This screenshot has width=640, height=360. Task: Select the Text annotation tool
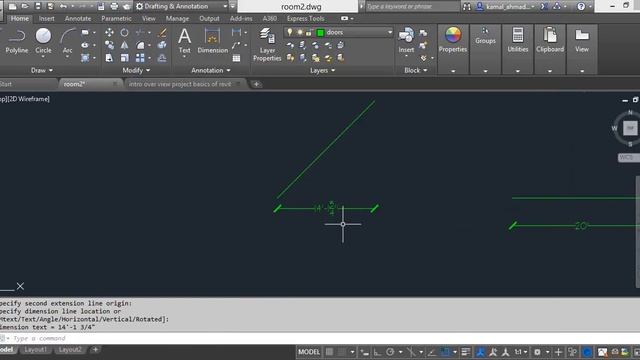(x=184, y=41)
